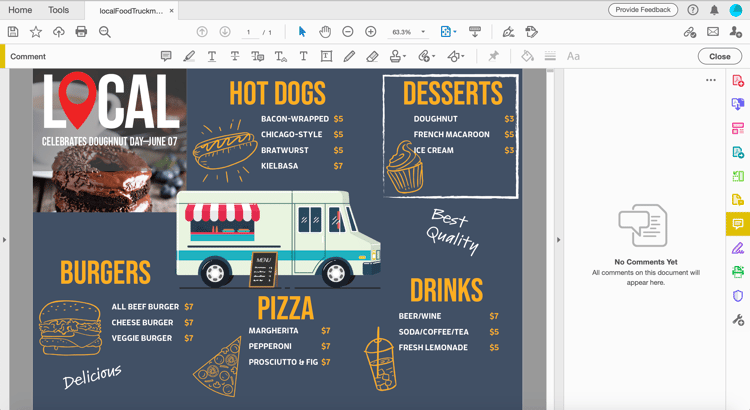
Task: Select the Eraser tool
Action: pos(372,56)
